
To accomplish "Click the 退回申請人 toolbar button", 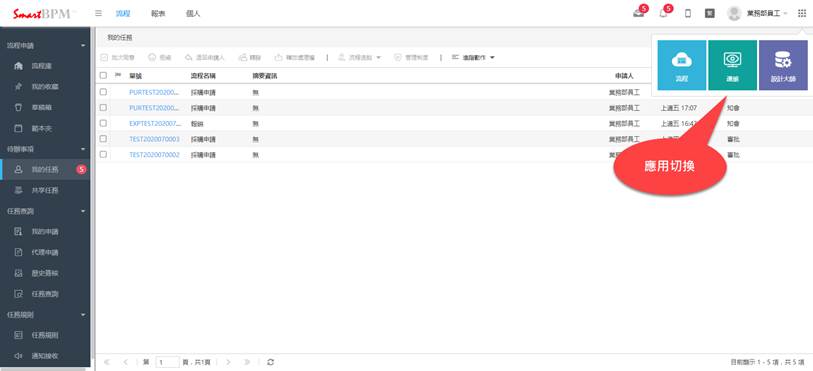I will (x=204, y=58).
